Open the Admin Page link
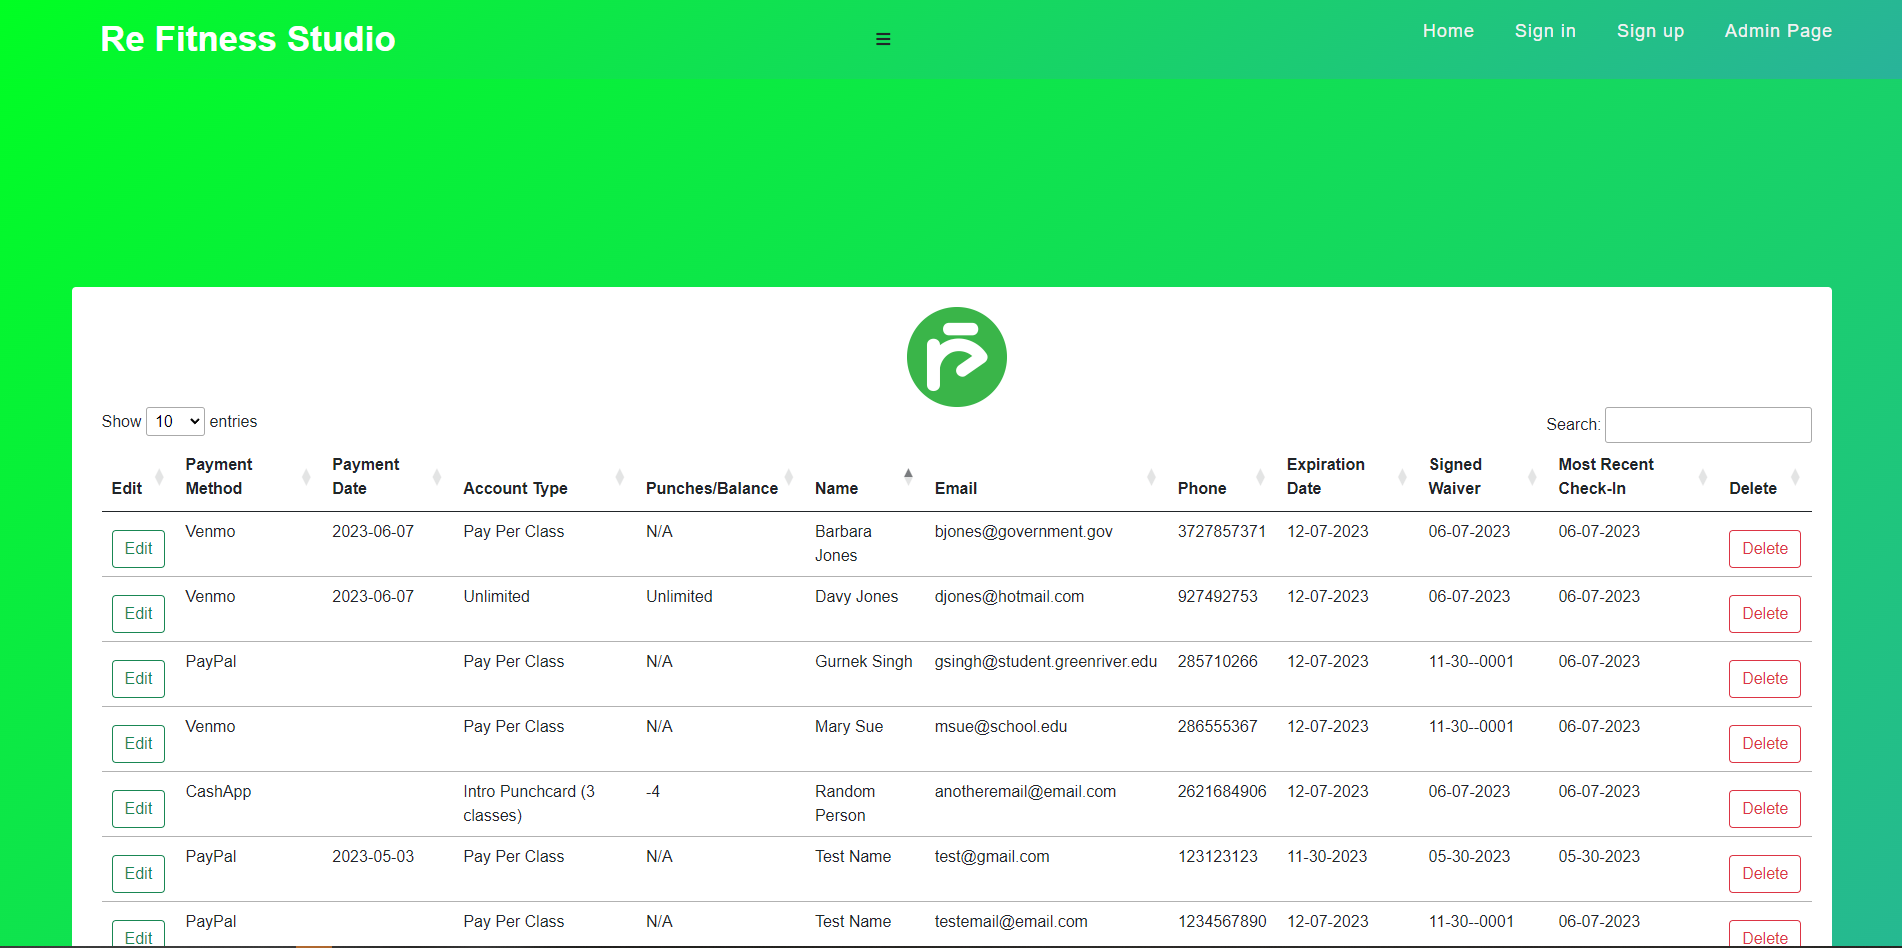Image resolution: width=1902 pixels, height=948 pixels. click(1777, 31)
